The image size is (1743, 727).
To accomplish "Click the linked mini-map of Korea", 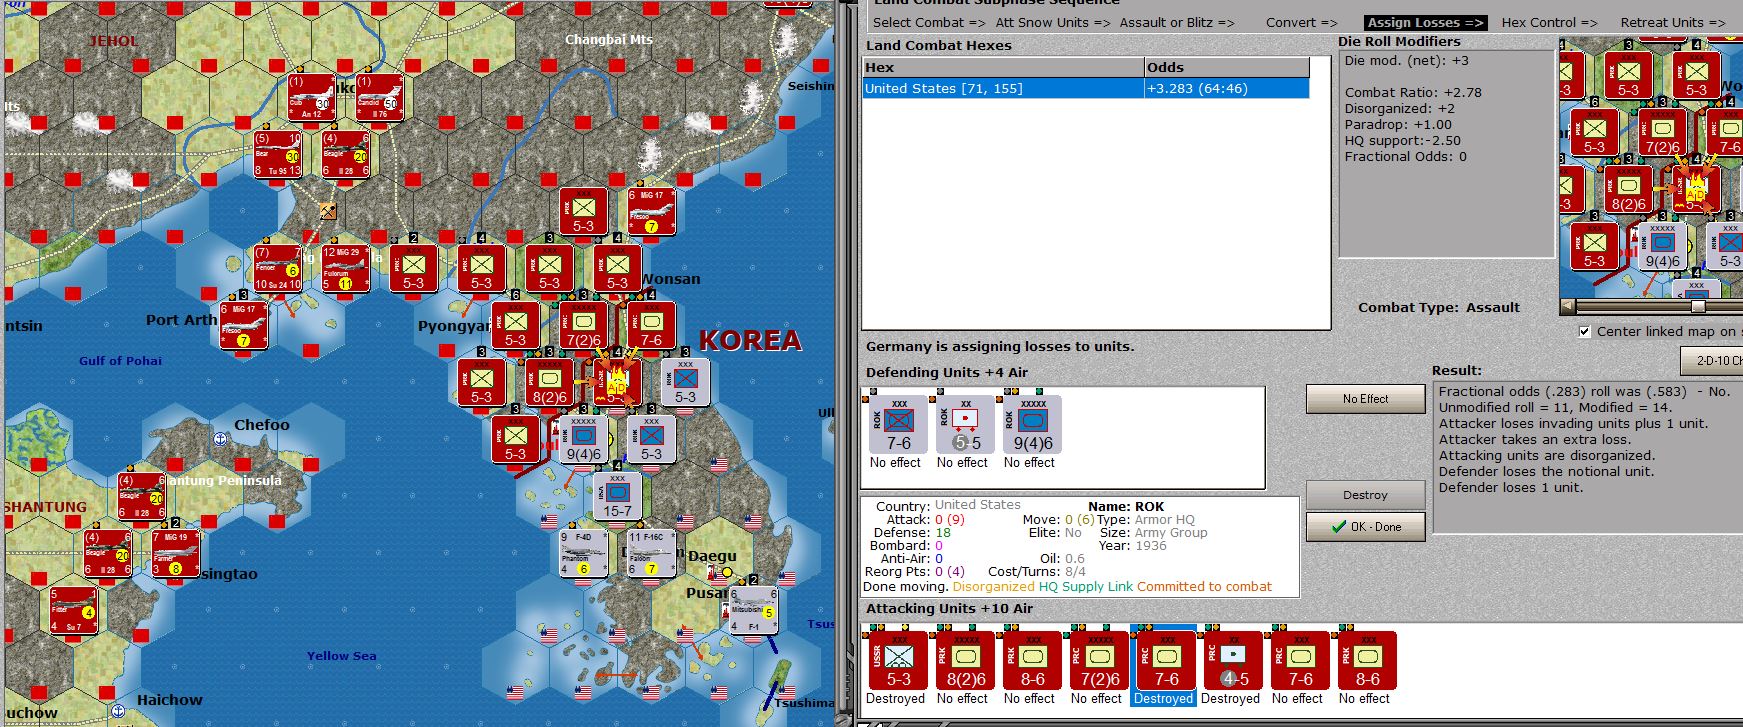I will pos(1651,168).
